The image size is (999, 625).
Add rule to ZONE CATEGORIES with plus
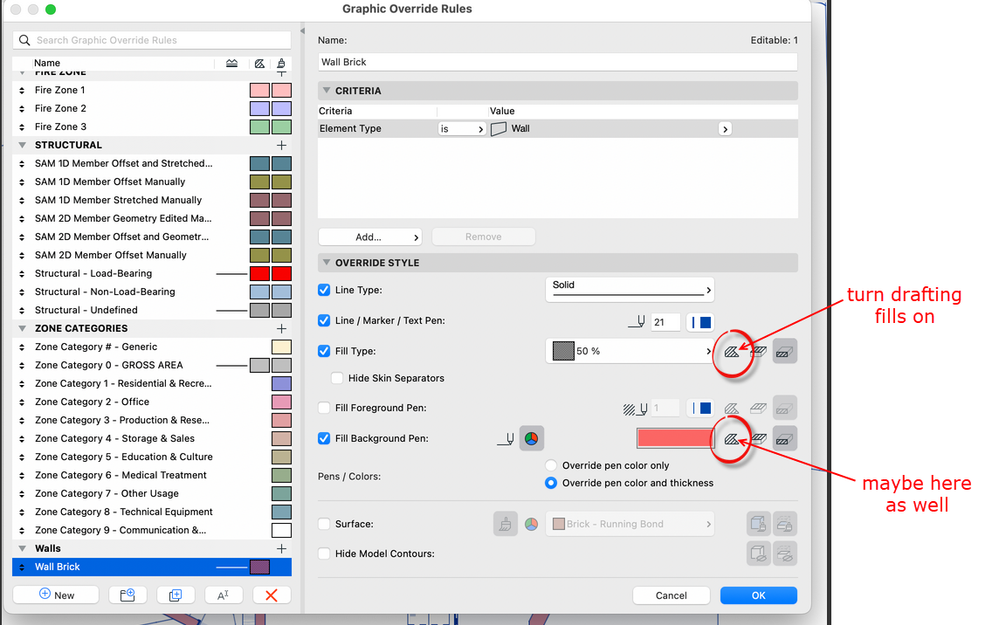pos(281,329)
